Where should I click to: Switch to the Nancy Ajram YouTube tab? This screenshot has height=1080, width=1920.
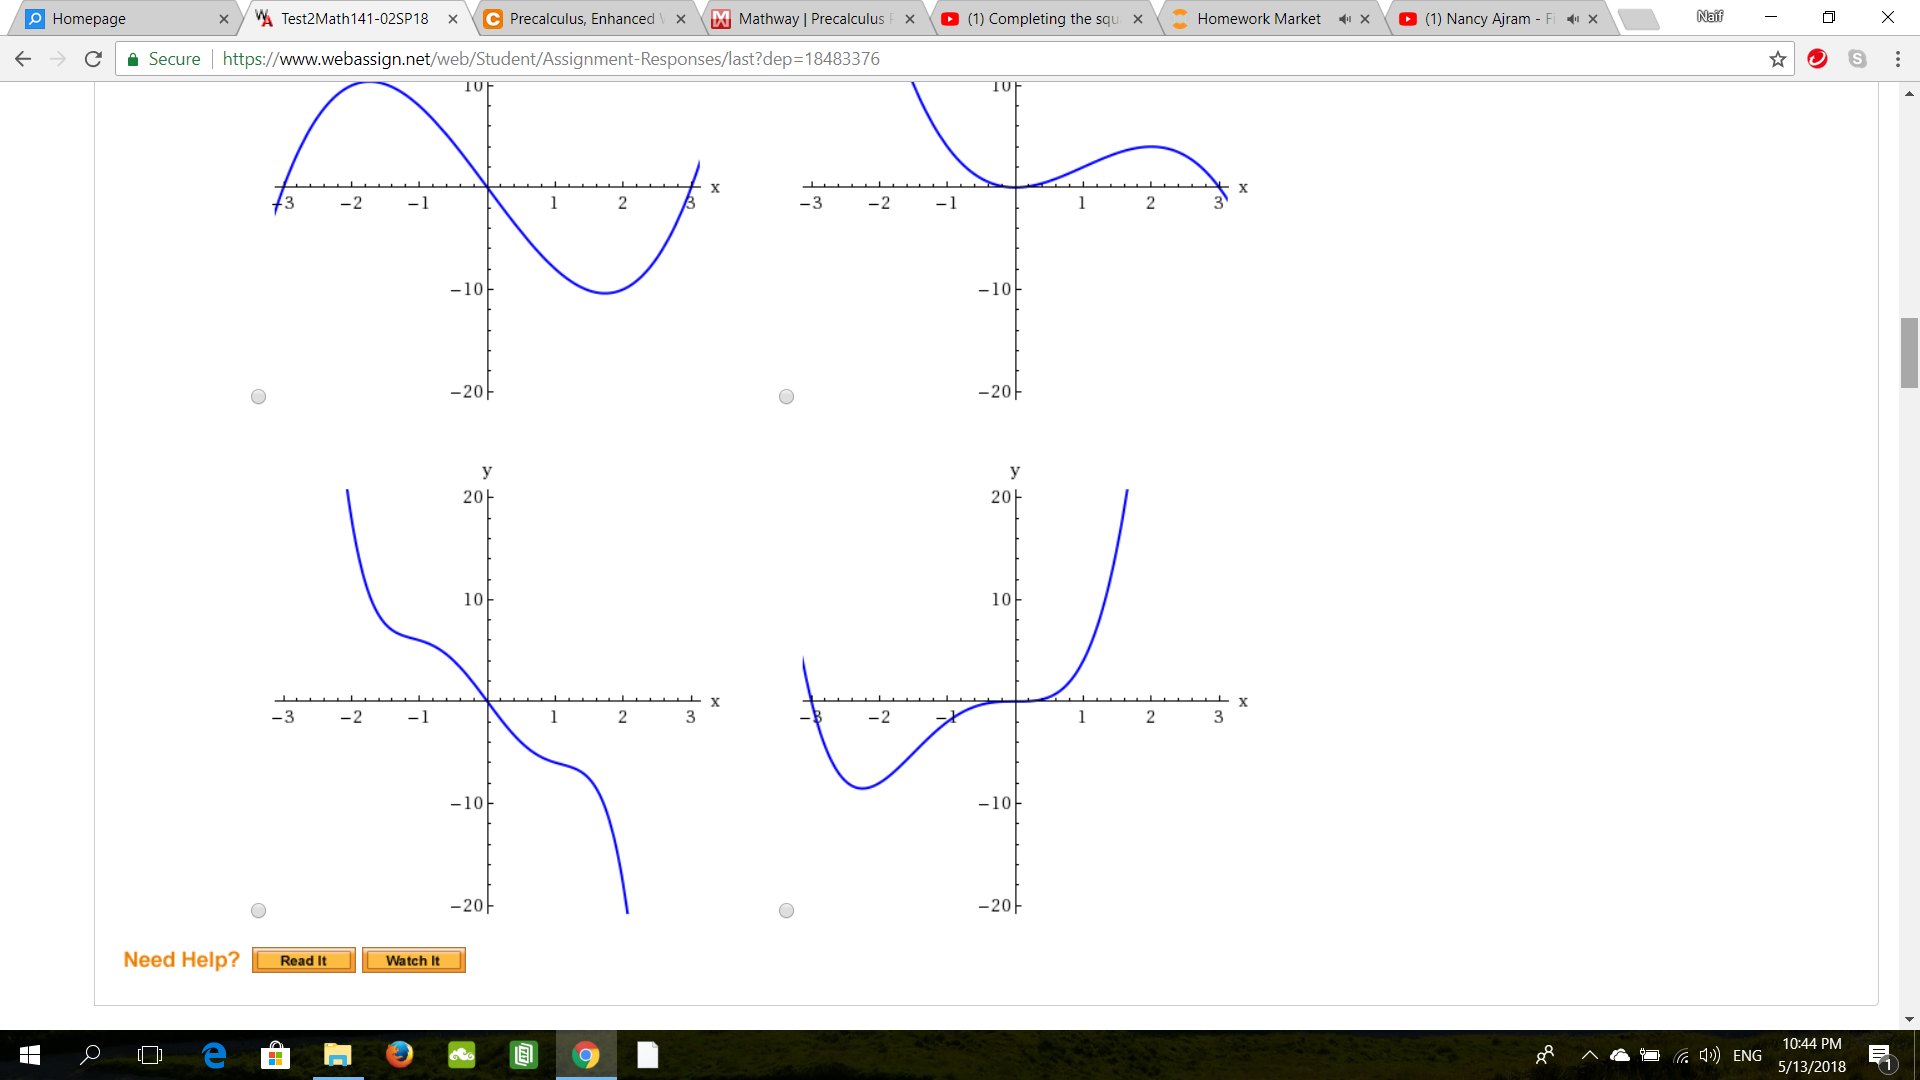pos(1488,18)
